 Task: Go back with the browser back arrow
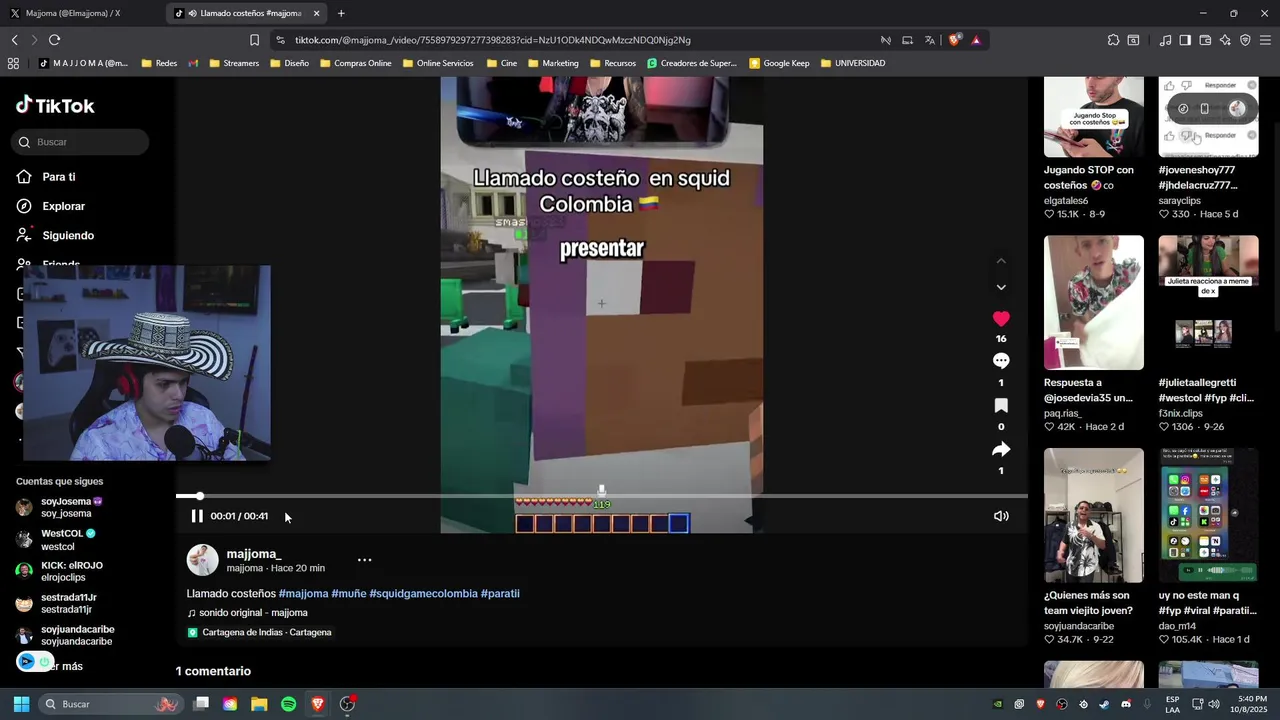pos(14,40)
